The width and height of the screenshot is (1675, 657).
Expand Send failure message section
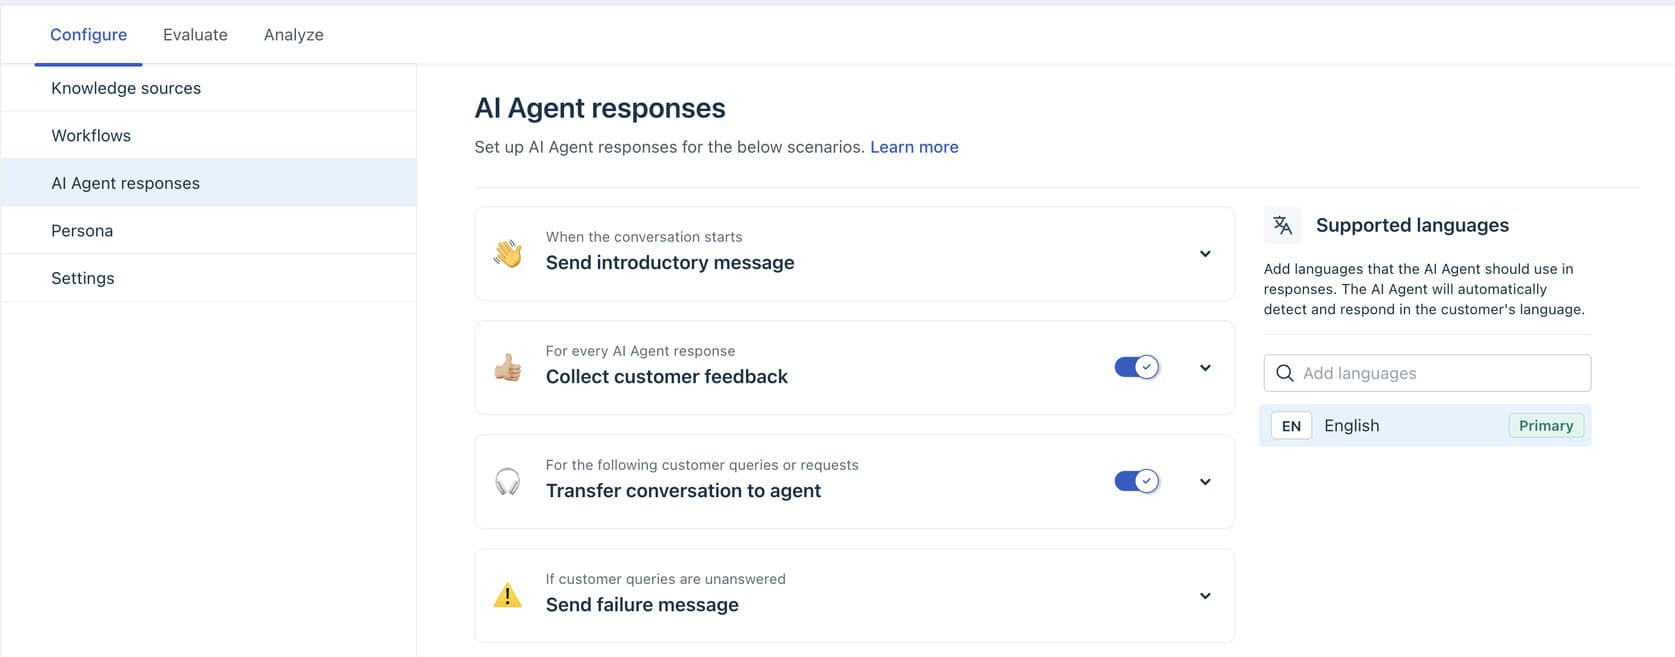[1205, 596]
